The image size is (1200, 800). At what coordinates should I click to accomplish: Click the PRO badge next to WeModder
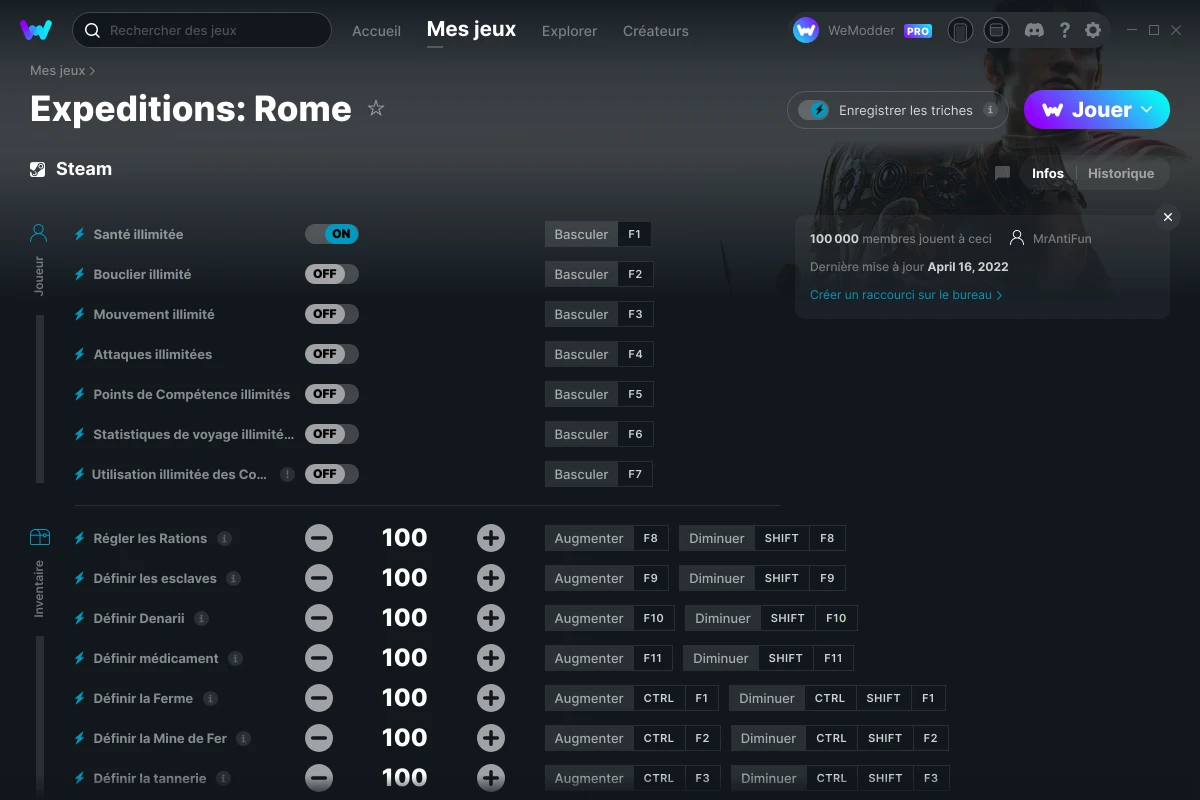coord(918,31)
